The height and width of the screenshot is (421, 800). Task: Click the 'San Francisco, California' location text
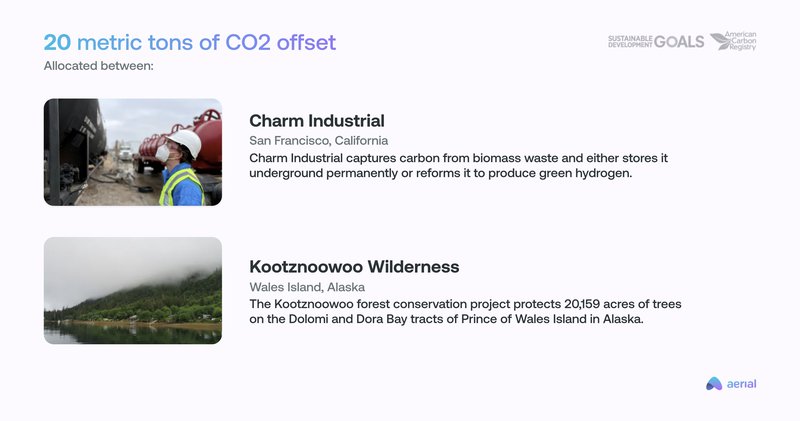318,140
